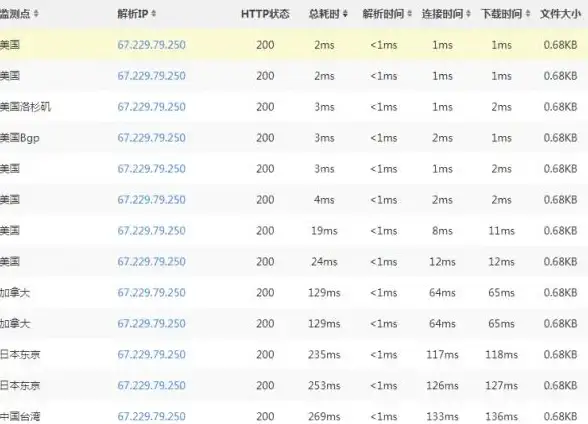The width and height of the screenshot is (588, 424).
Task: Click IP link in 253ms 日本东京 row
Action: [x=152, y=385]
